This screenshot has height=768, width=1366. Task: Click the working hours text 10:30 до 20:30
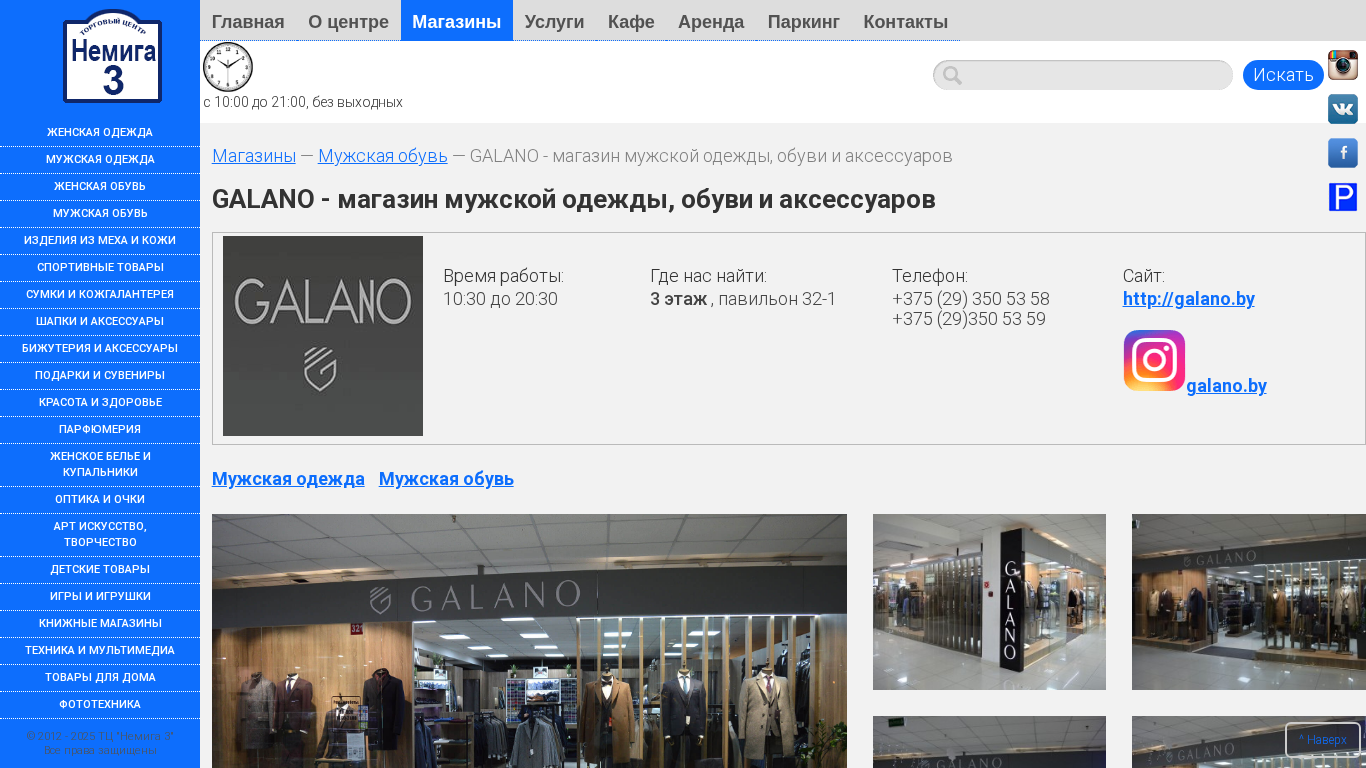click(x=500, y=299)
